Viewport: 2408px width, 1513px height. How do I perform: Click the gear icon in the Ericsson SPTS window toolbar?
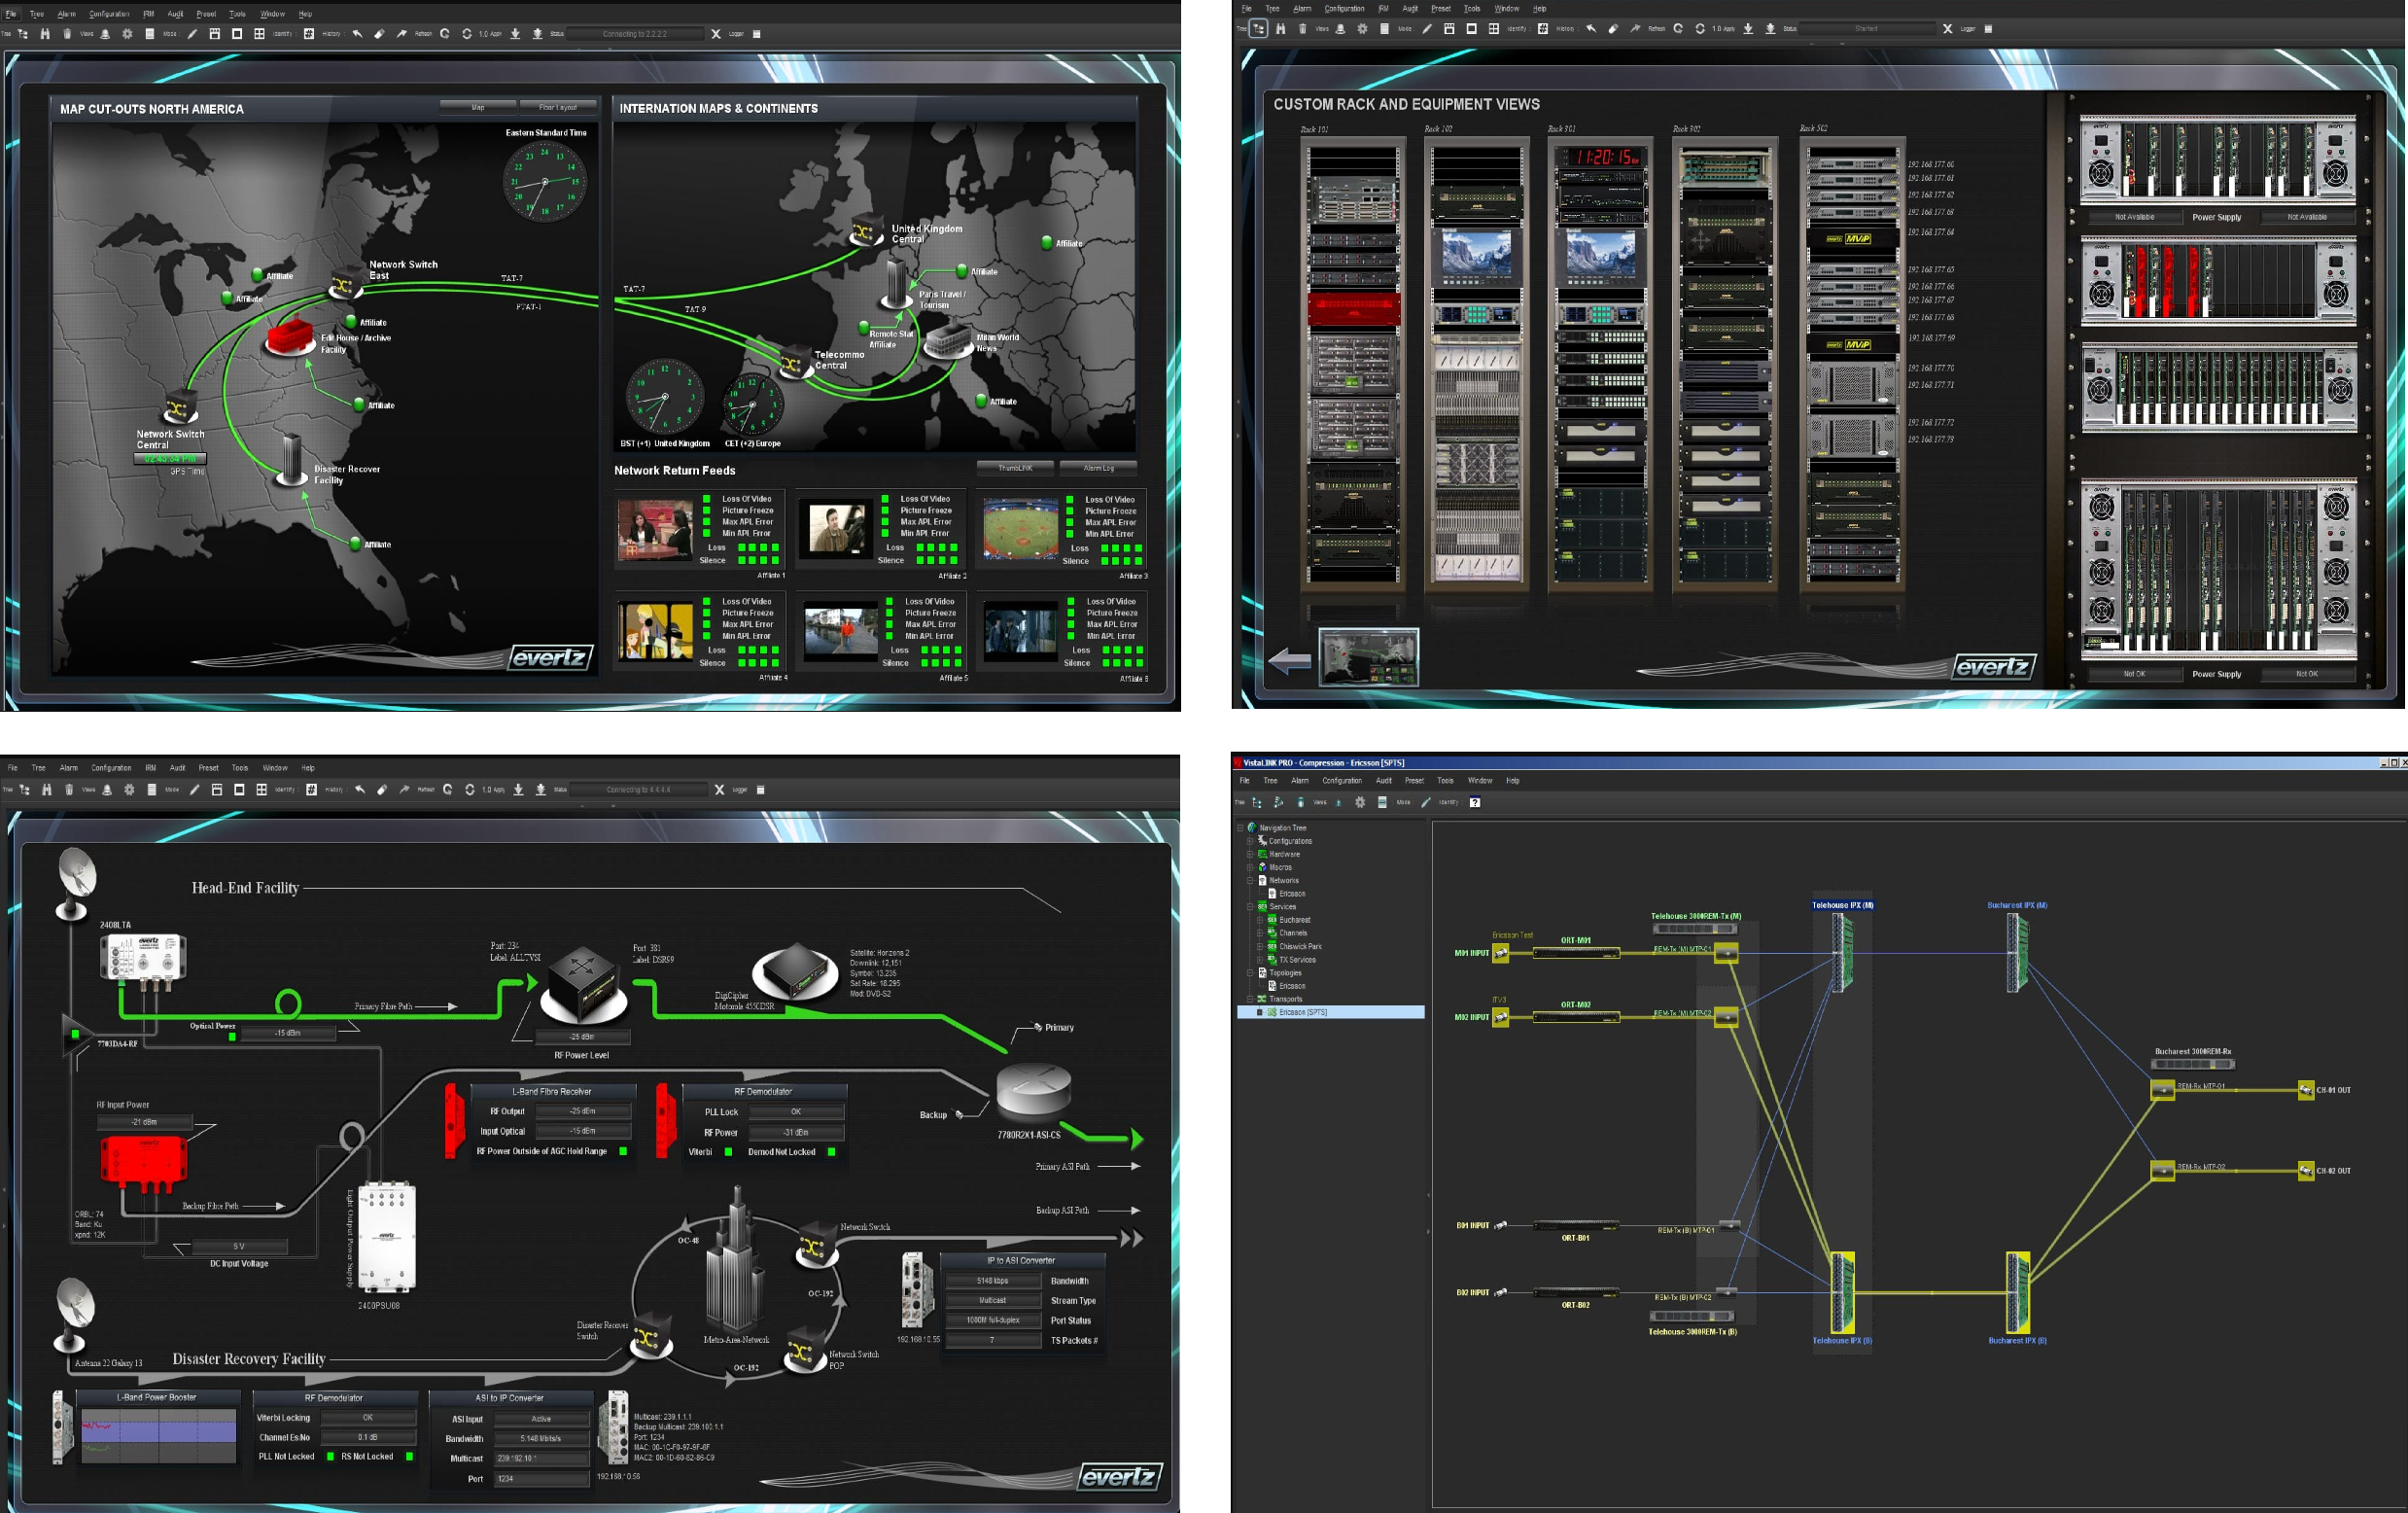point(1360,802)
